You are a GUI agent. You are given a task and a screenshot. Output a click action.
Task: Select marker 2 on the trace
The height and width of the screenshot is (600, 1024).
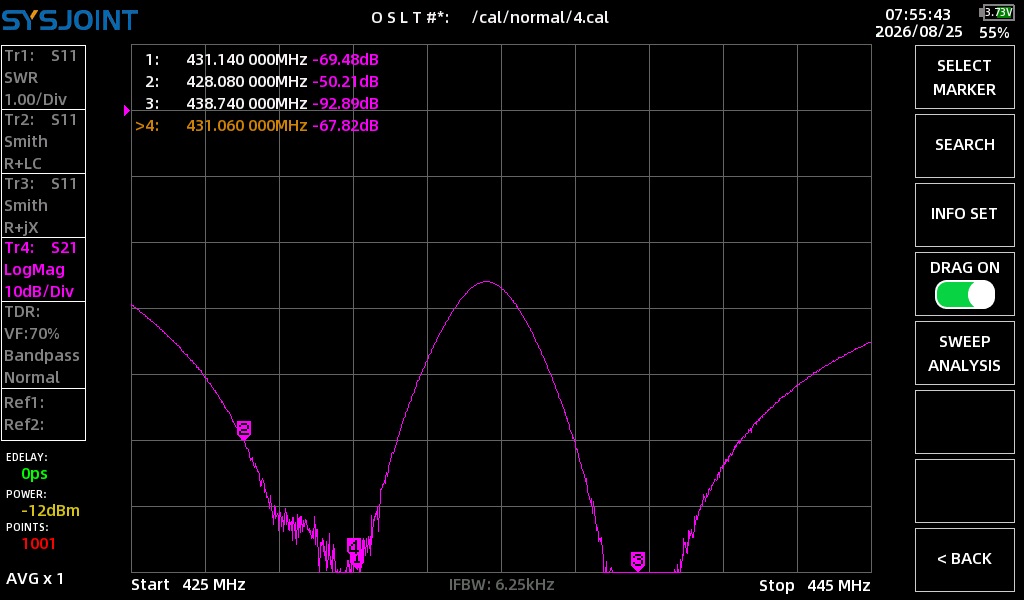click(244, 429)
